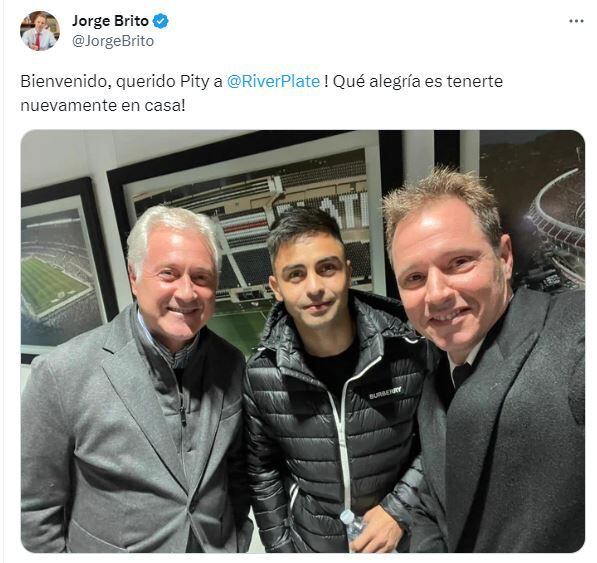Click the text 'nuevamente en casa!'

point(103,105)
